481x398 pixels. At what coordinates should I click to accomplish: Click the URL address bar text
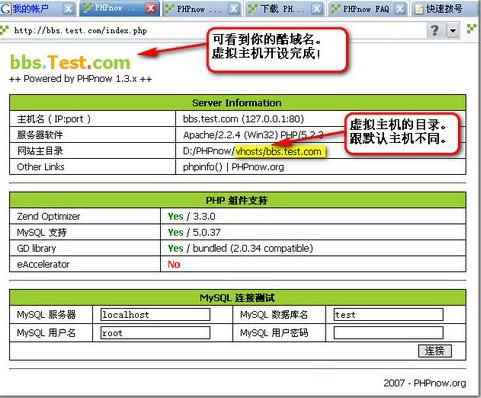click(x=80, y=31)
